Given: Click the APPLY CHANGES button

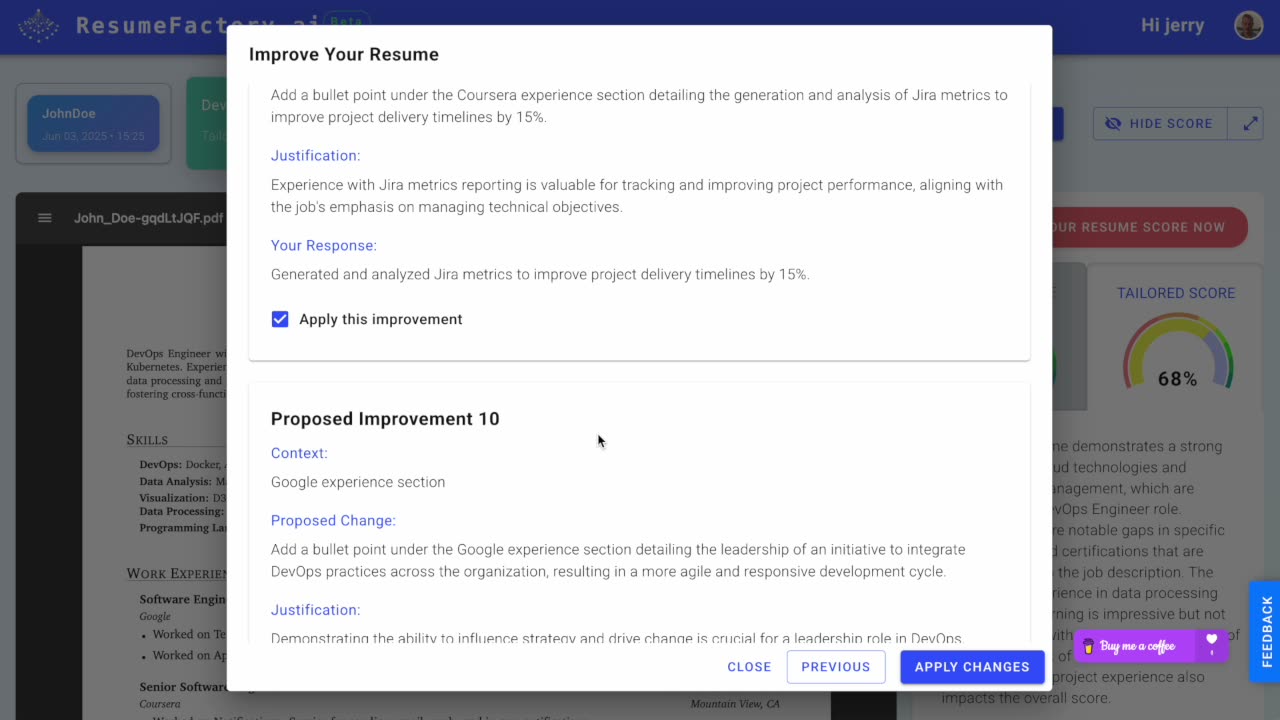Looking at the screenshot, I should coord(972,667).
